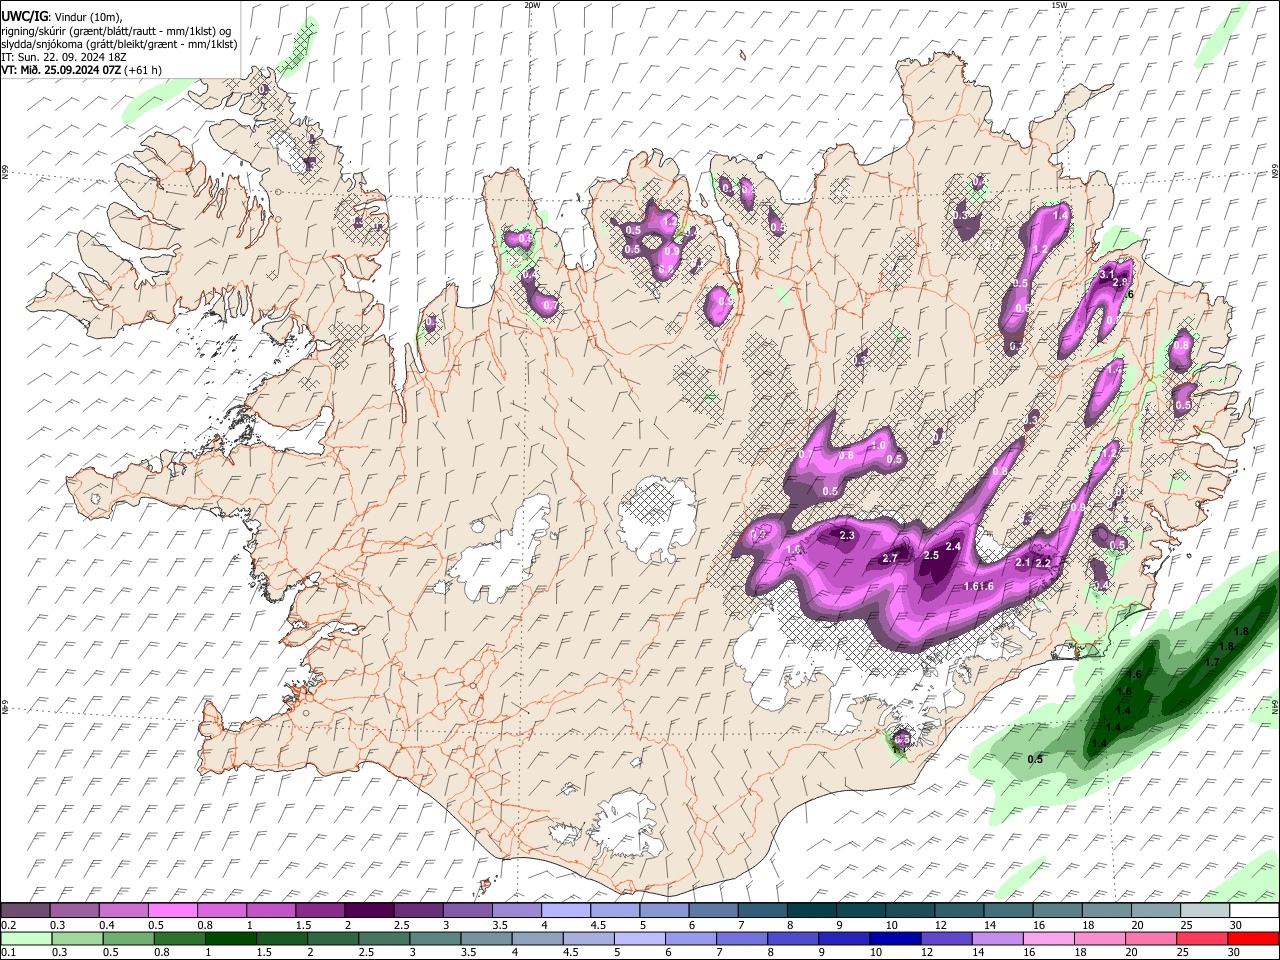
Task: Click the '1.0' snowfall value on the map
Action: pyautogui.click(x=879, y=446)
